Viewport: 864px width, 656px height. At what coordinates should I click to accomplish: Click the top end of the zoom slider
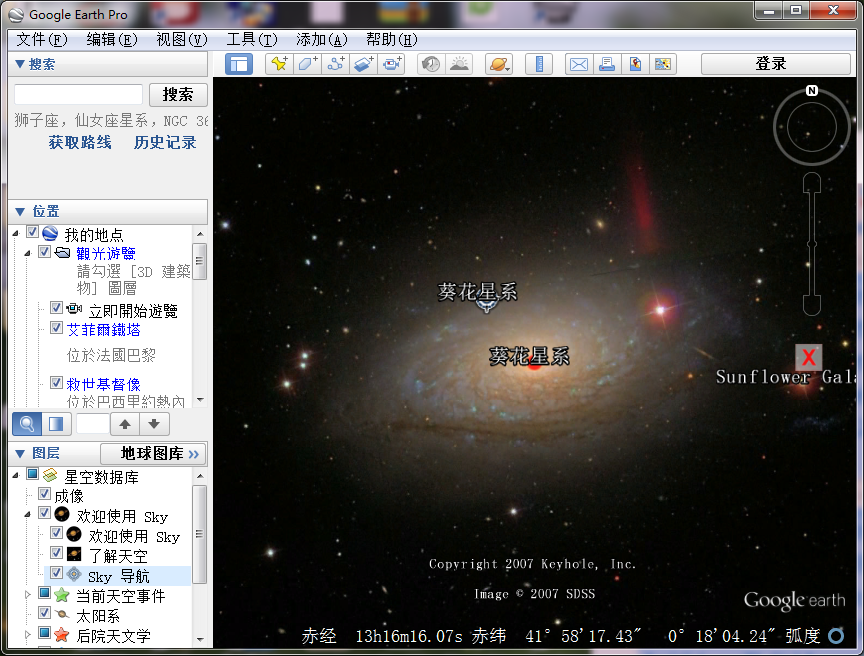coord(812,182)
